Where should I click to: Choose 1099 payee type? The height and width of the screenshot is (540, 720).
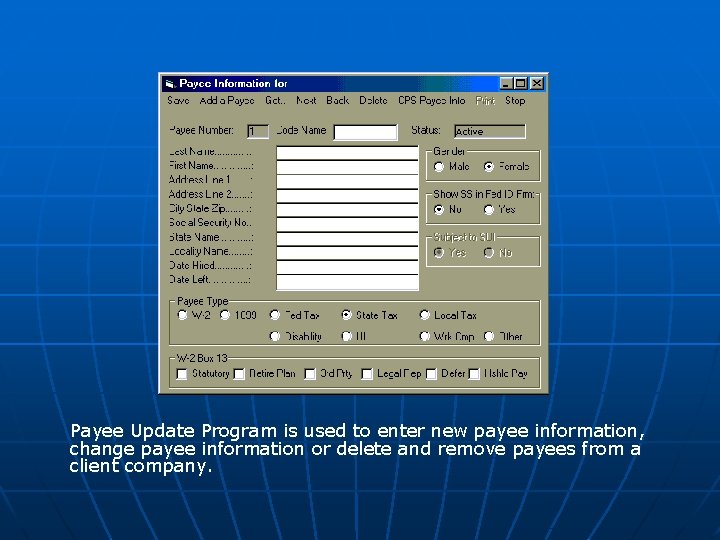pyautogui.click(x=225, y=315)
